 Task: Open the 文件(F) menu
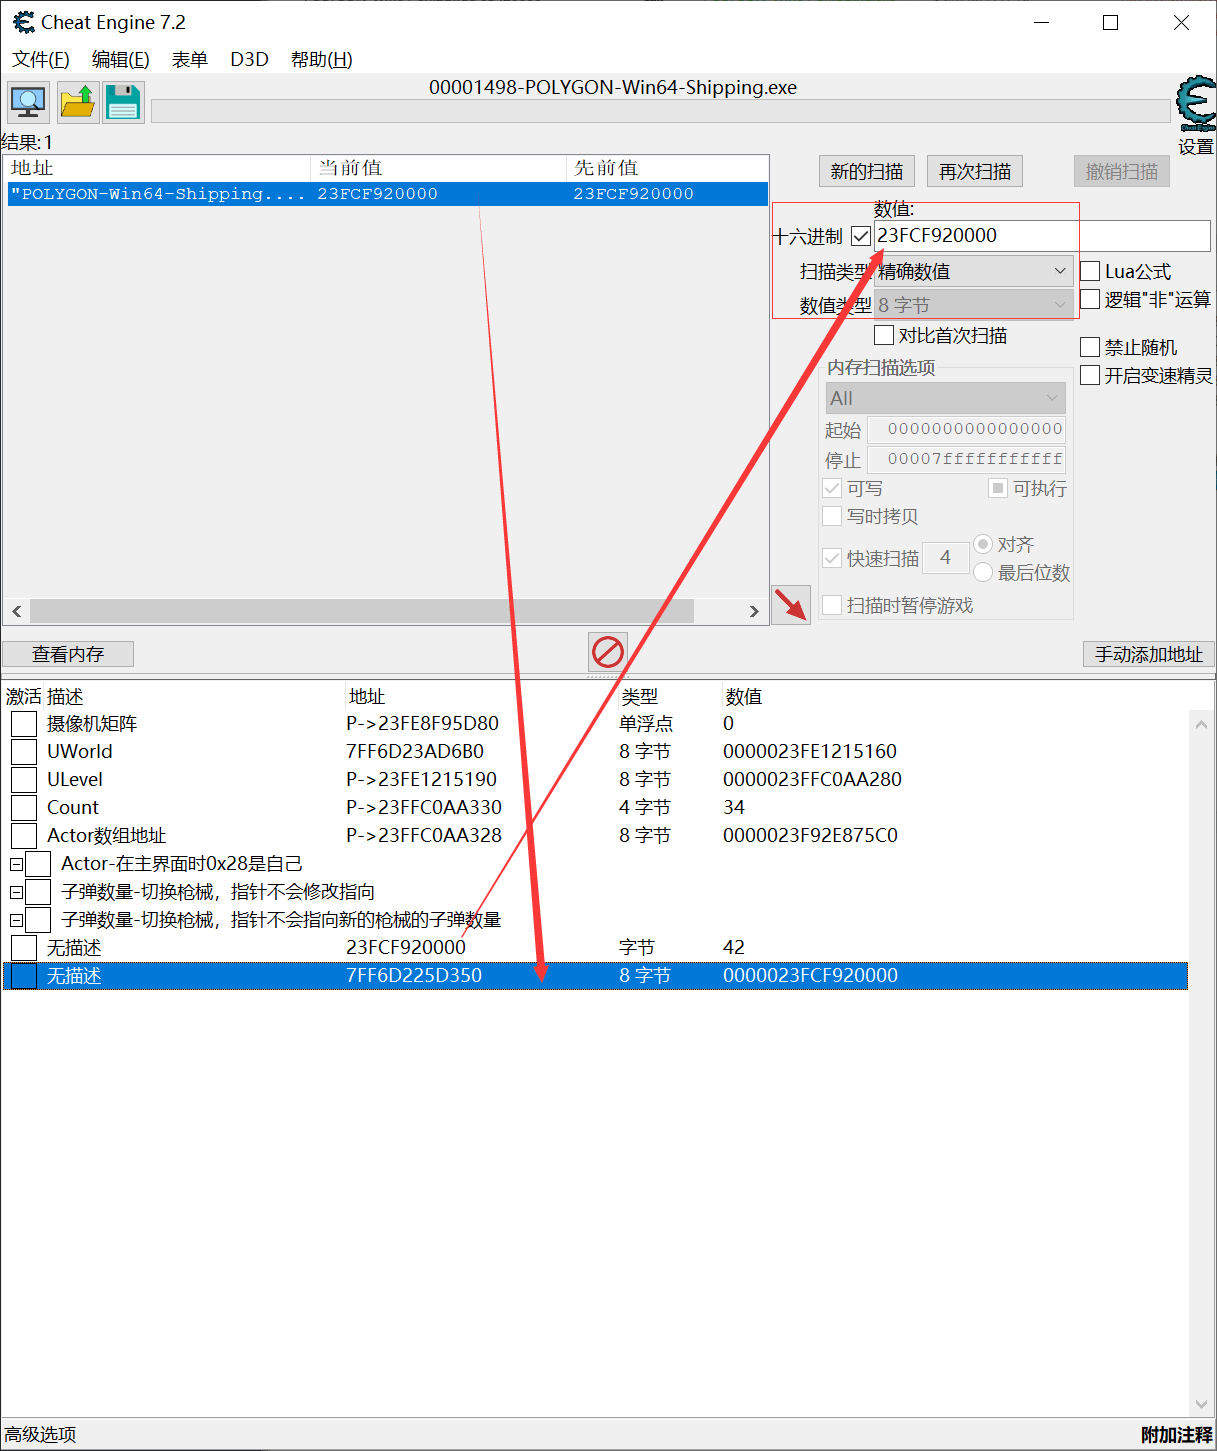[41, 60]
